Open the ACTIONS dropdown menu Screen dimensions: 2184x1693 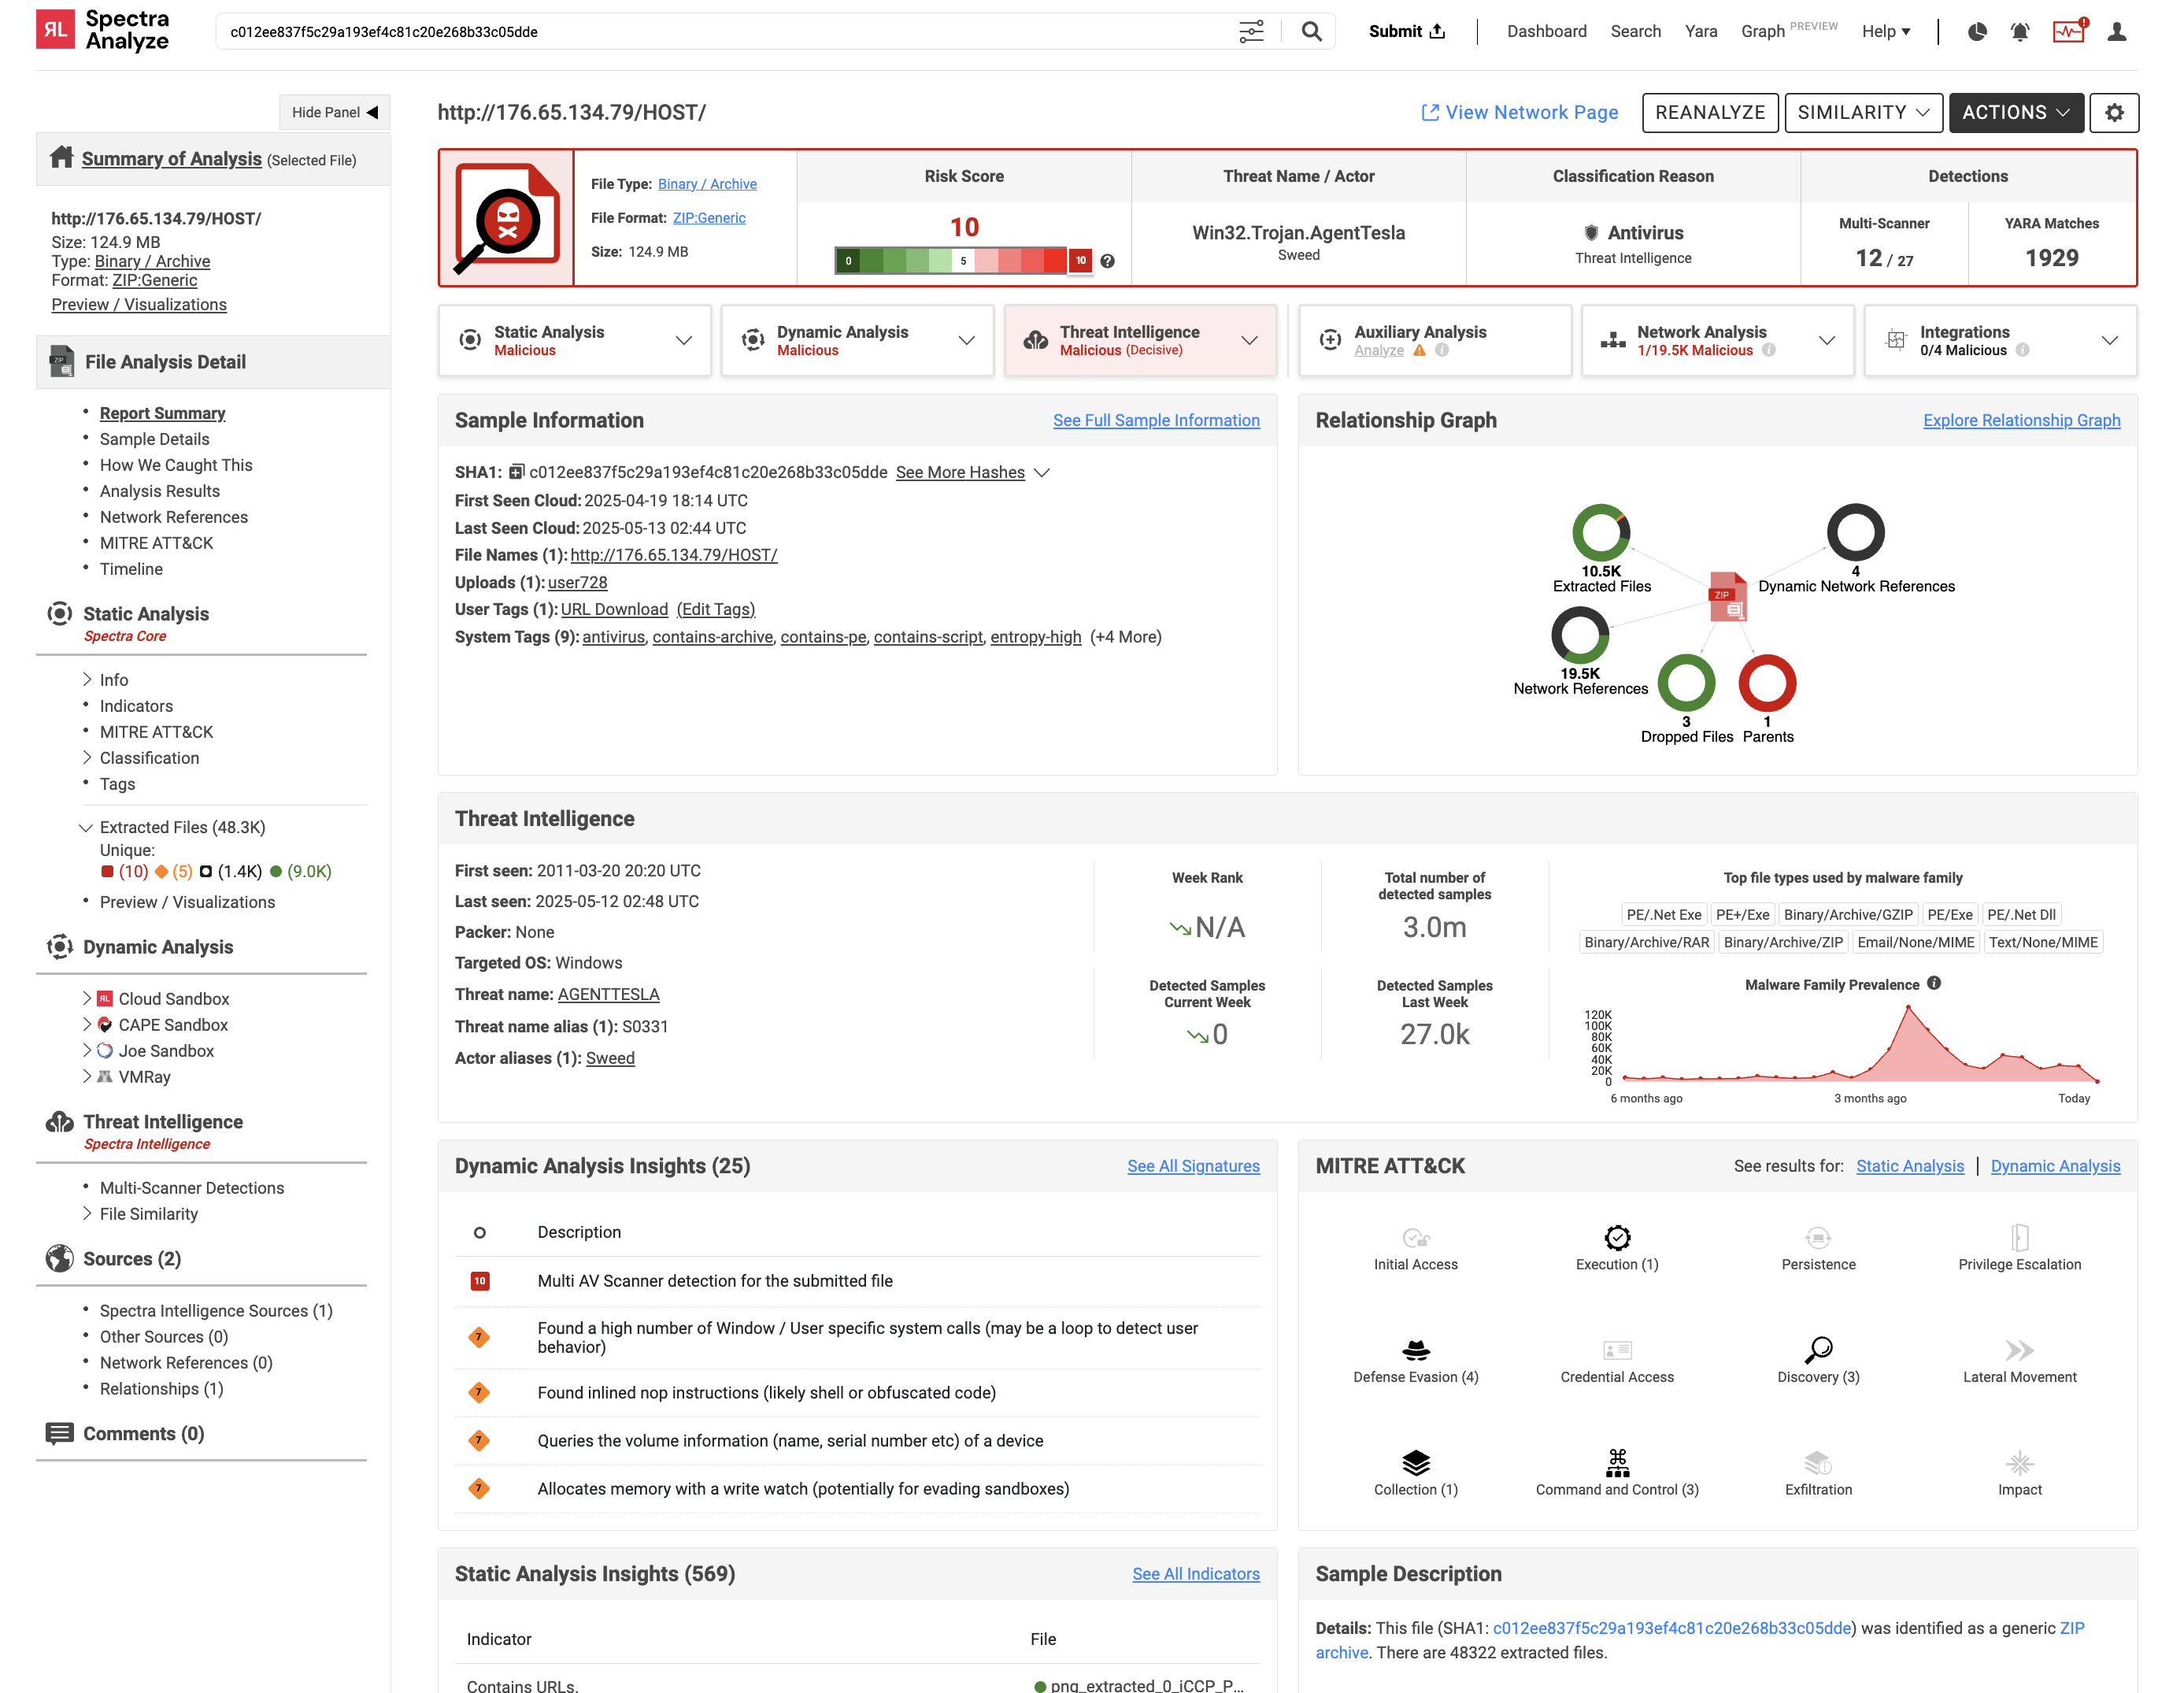point(2015,113)
